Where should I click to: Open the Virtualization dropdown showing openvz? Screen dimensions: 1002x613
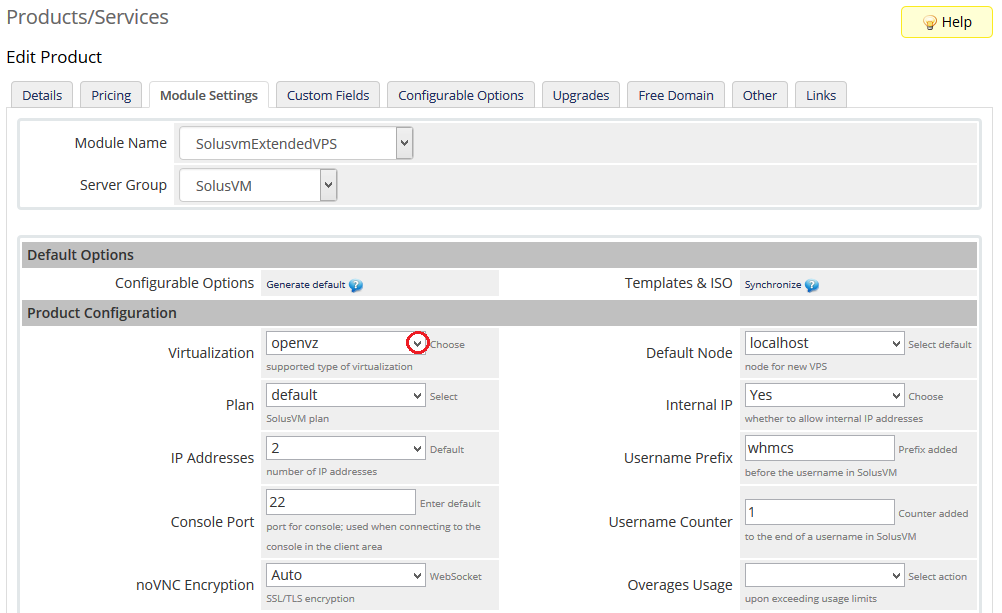tap(346, 343)
